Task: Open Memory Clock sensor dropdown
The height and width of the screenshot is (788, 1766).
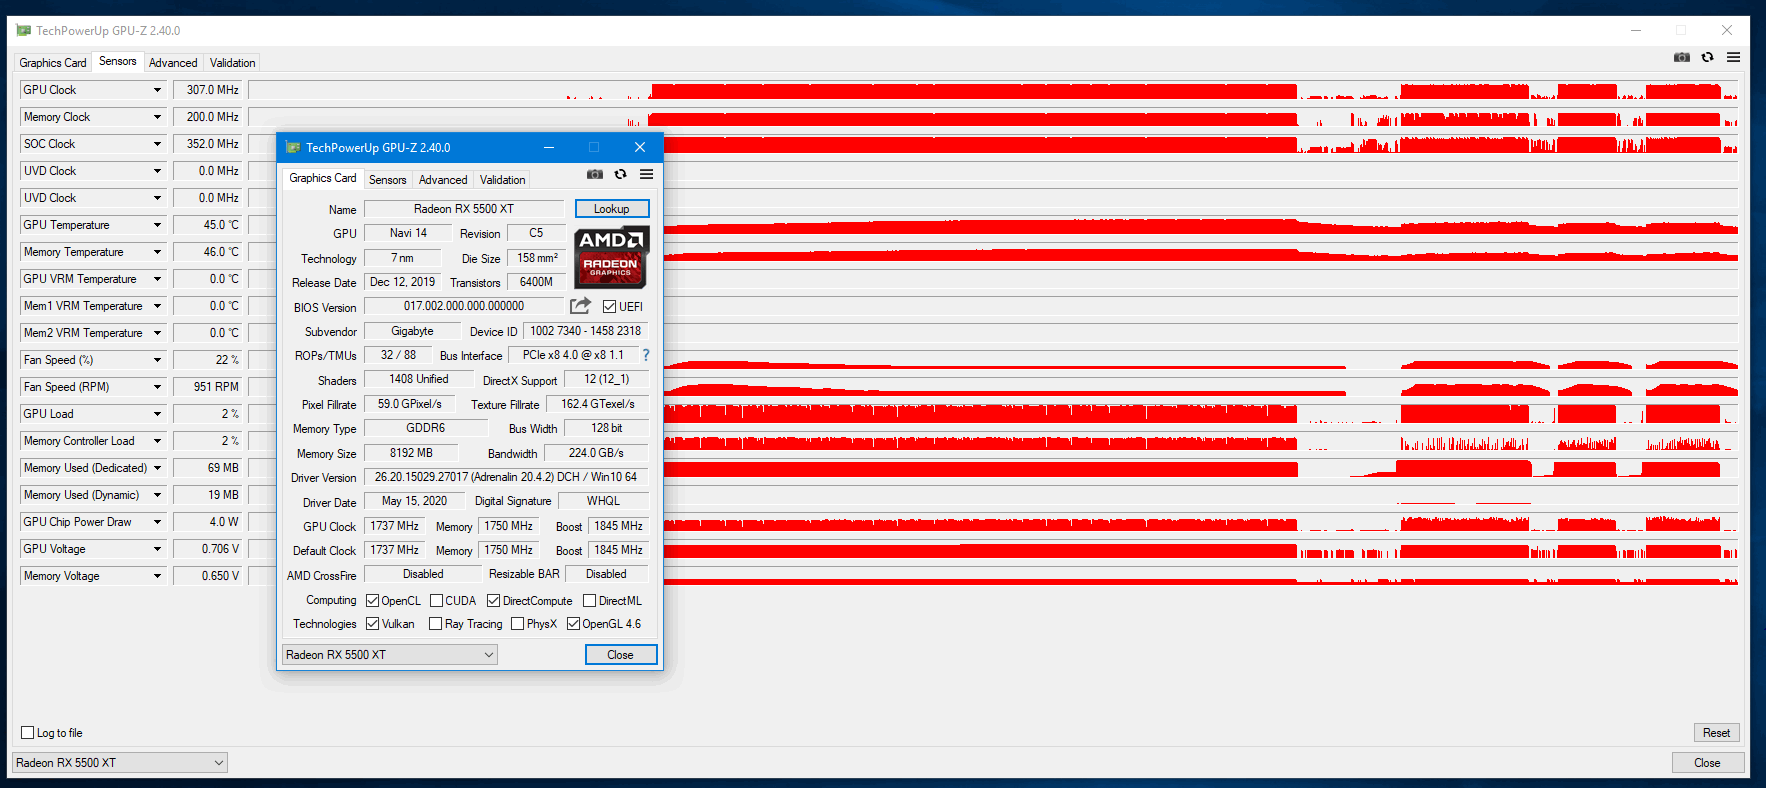Action: point(157,117)
